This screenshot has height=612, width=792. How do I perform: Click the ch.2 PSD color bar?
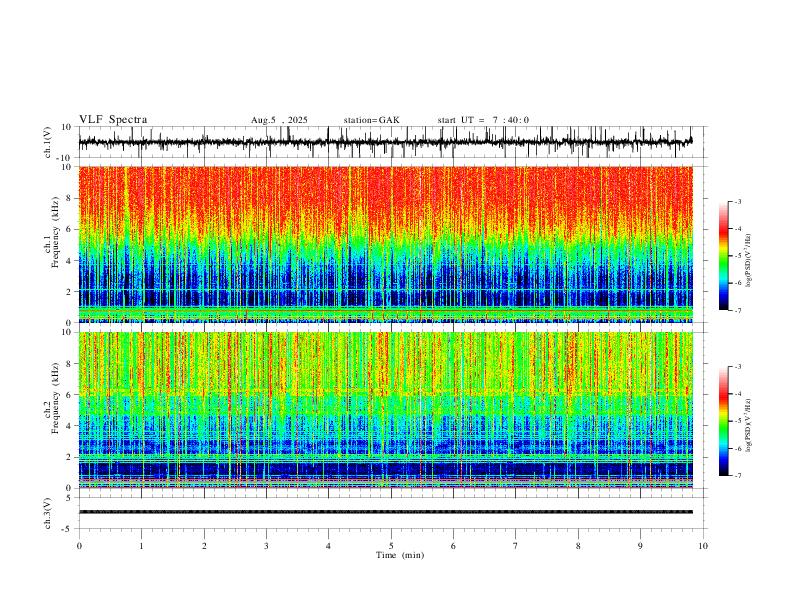[x=723, y=421]
